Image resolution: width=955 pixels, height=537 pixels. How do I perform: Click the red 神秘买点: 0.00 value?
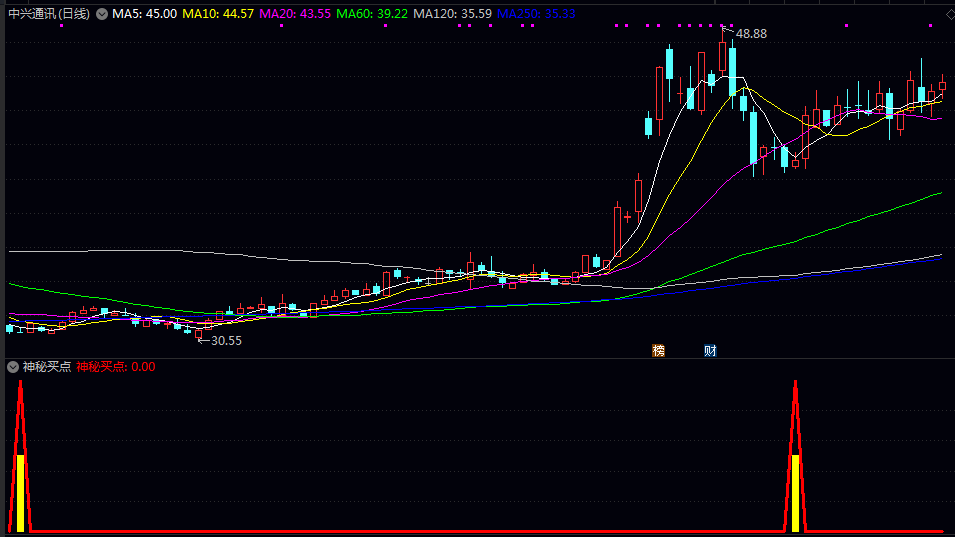coord(116,367)
